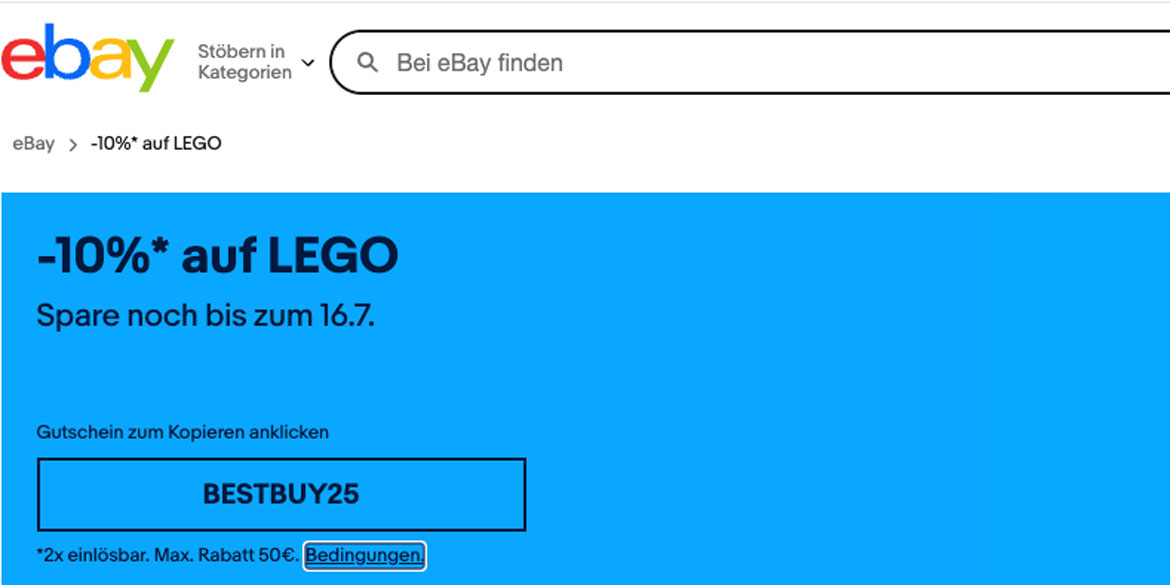The height and width of the screenshot is (585, 1170).
Task: Click the large '-10%* auf LEGO' banner heading
Action: click(217, 257)
